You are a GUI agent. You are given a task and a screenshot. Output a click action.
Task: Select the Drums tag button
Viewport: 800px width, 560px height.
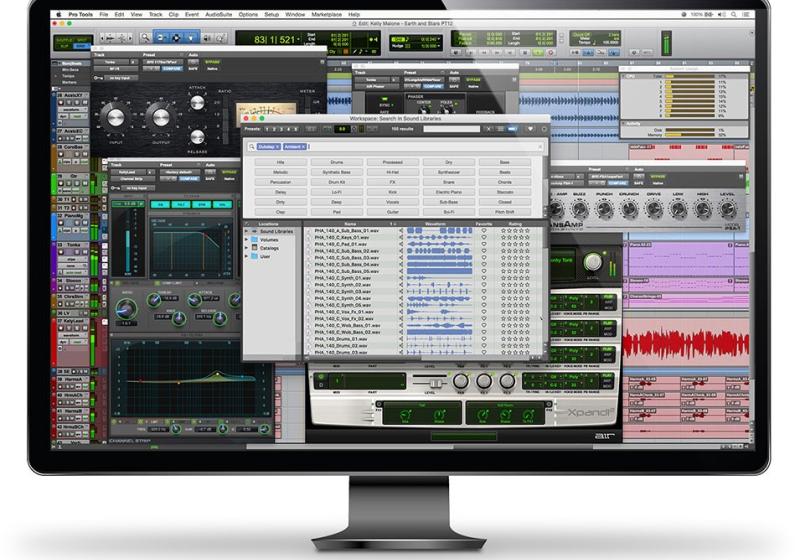click(336, 161)
